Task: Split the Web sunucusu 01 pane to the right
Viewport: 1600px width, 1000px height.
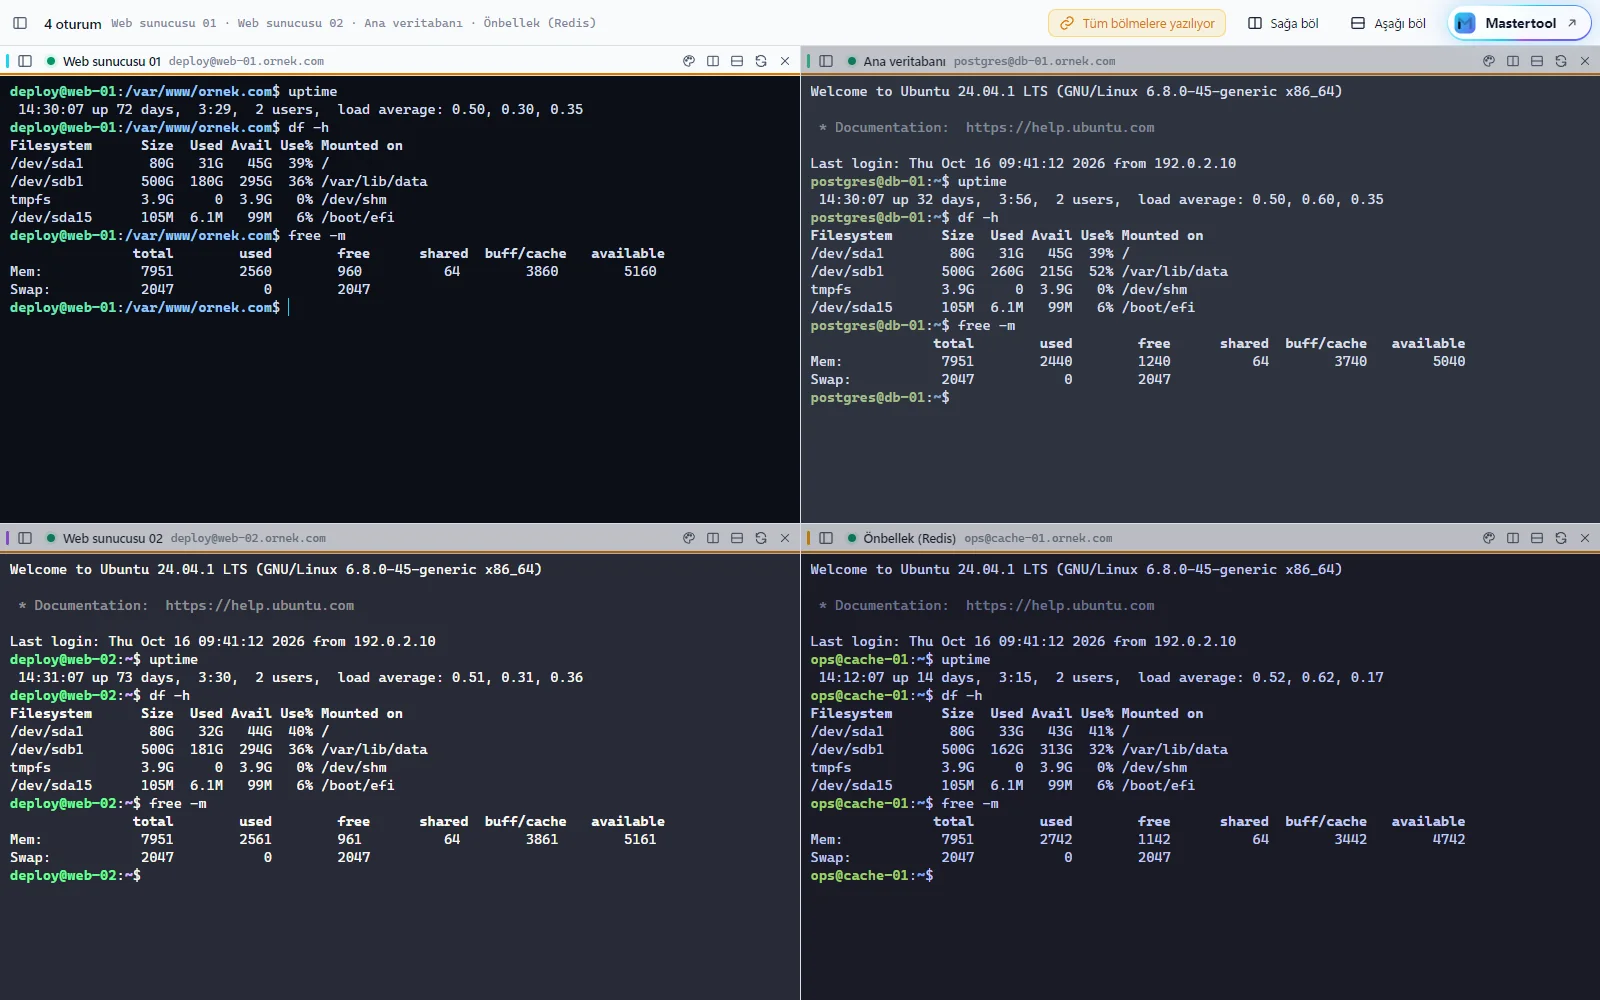Action: (x=713, y=61)
